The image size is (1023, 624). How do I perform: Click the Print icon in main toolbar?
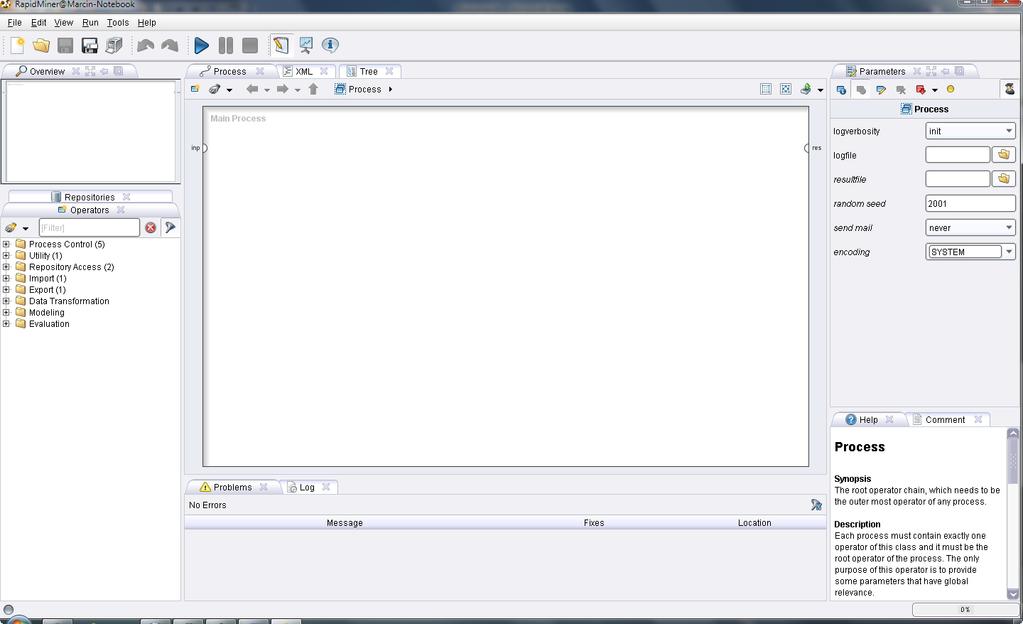(114, 45)
